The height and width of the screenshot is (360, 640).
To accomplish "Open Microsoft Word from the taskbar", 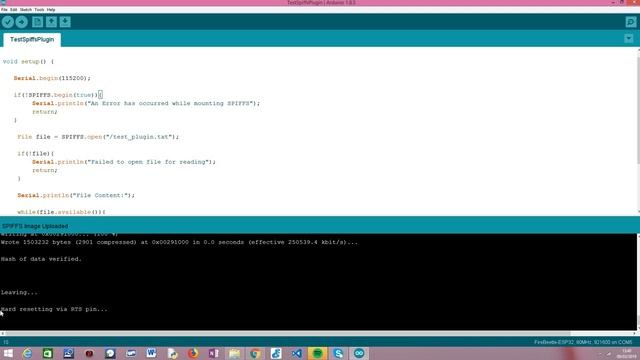I will coord(151,353).
